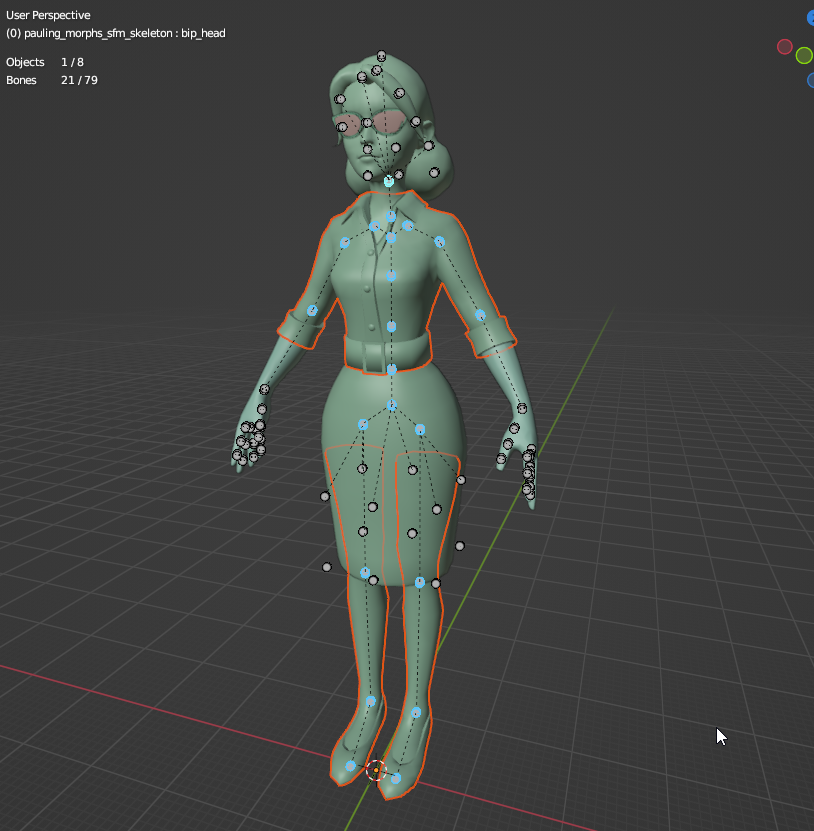Click the 3D cursor at the feet
This screenshot has height=831, width=814.
click(x=376, y=770)
